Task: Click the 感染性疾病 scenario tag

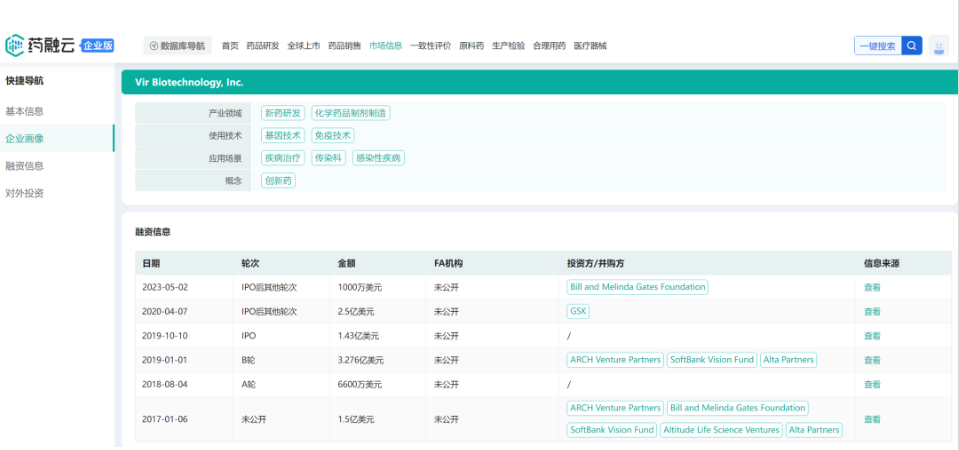Action: [x=378, y=158]
